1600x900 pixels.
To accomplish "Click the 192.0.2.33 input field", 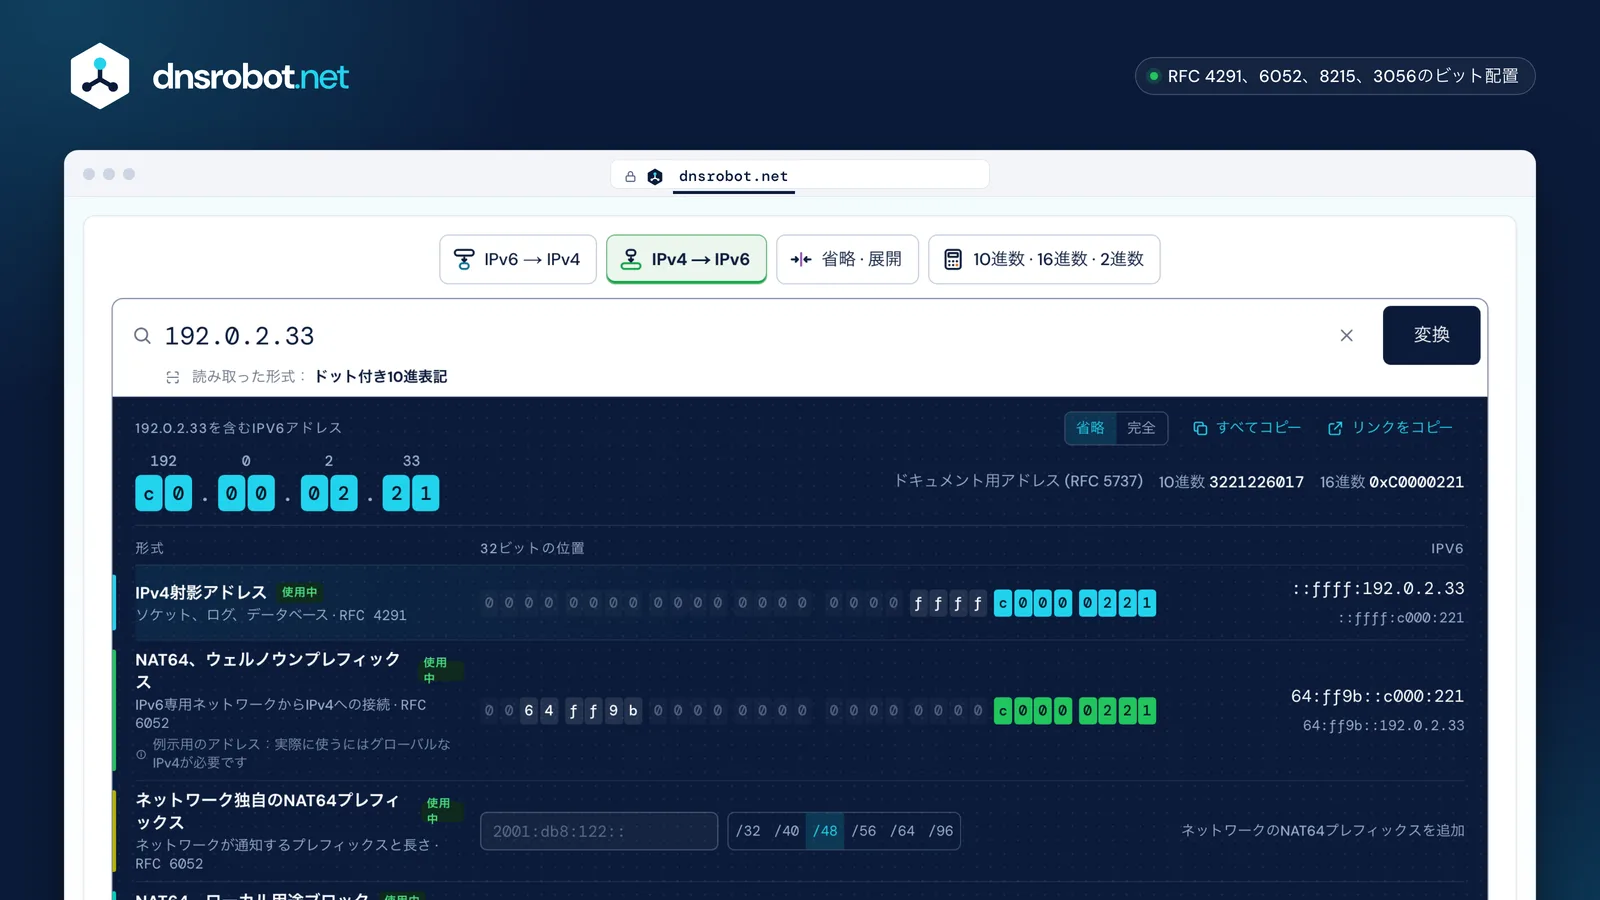I will pos(740,336).
